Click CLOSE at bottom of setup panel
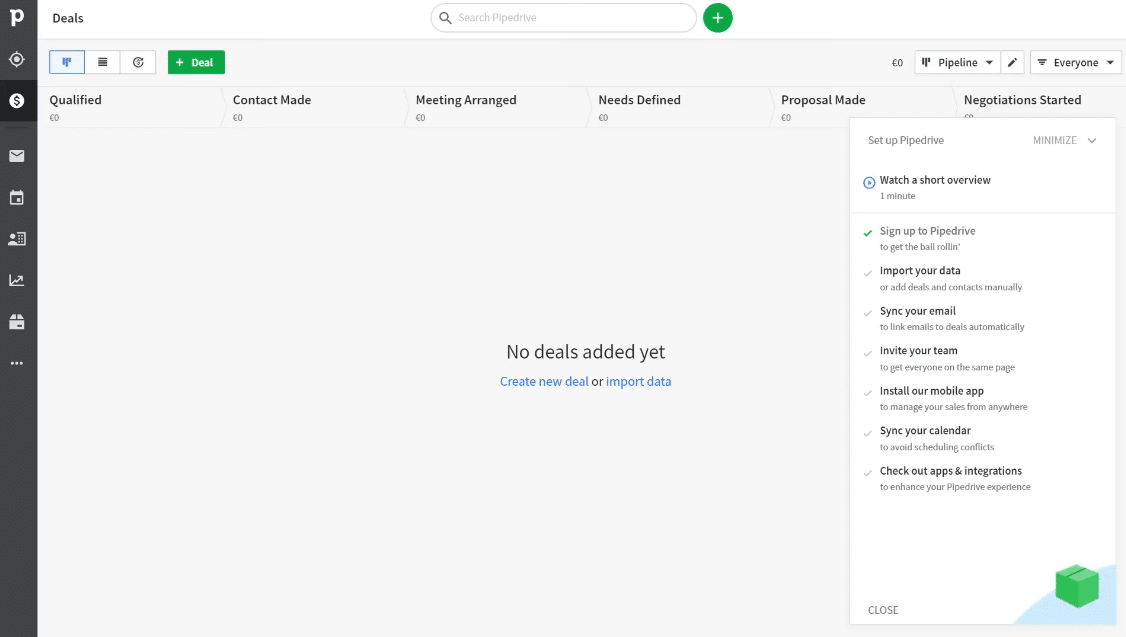 click(x=883, y=610)
